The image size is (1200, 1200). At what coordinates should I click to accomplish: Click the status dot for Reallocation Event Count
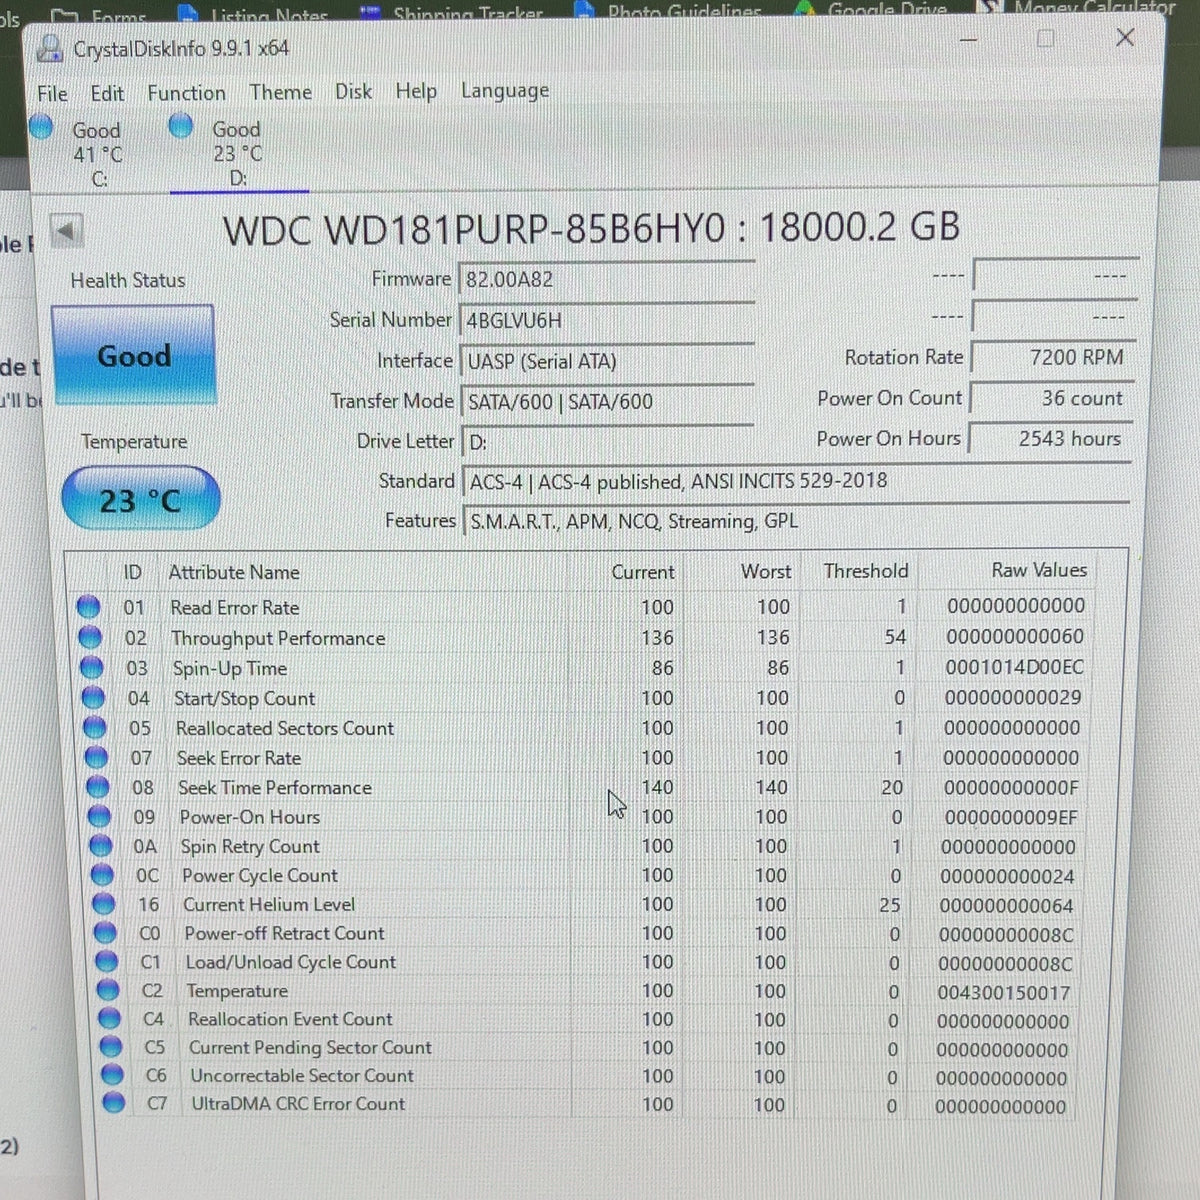(110, 1018)
